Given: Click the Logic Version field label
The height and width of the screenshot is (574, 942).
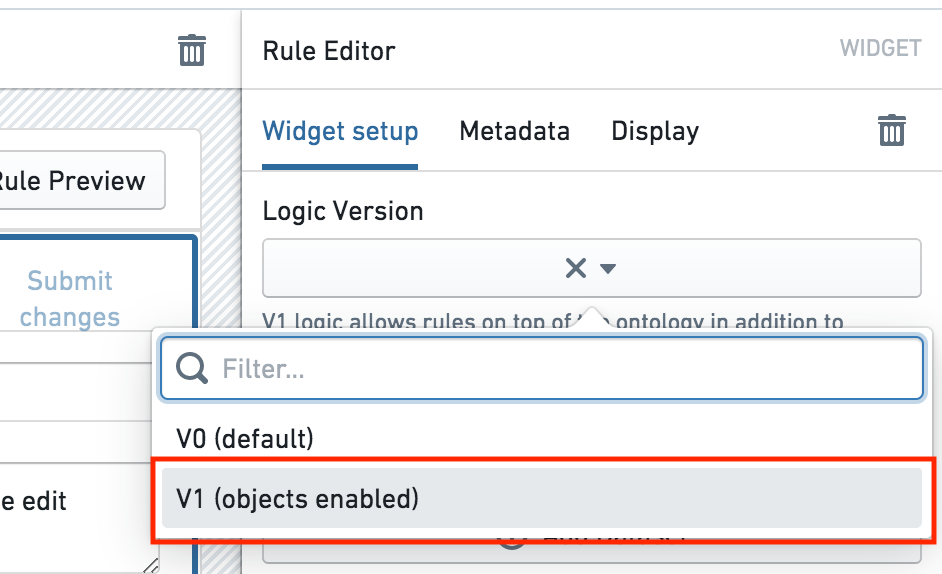Looking at the screenshot, I should 343,211.
